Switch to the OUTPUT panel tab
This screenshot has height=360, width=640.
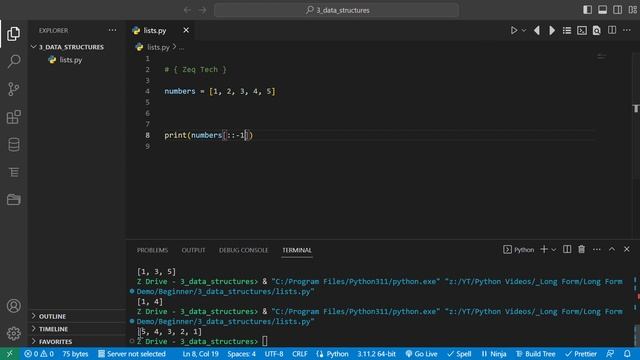pos(193,250)
